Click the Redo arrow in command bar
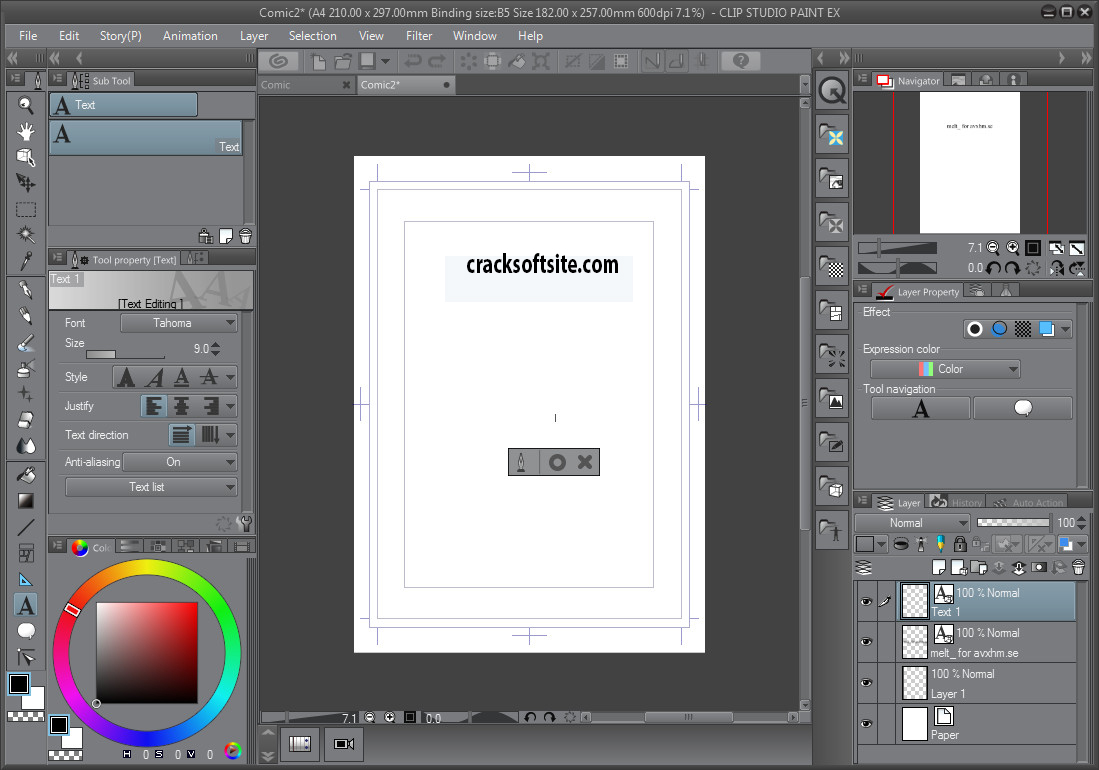Image resolution: width=1099 pixels, height=770 pixels. click(437, 62)
